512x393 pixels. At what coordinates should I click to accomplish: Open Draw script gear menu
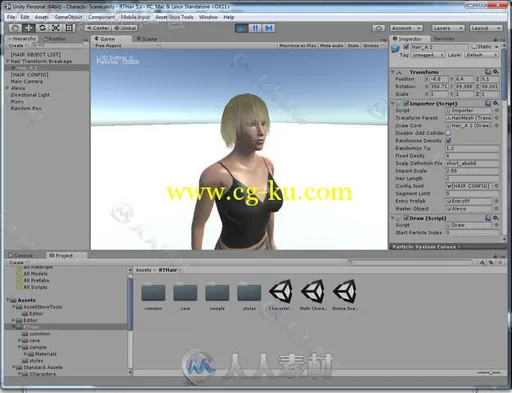click(496, 218)
